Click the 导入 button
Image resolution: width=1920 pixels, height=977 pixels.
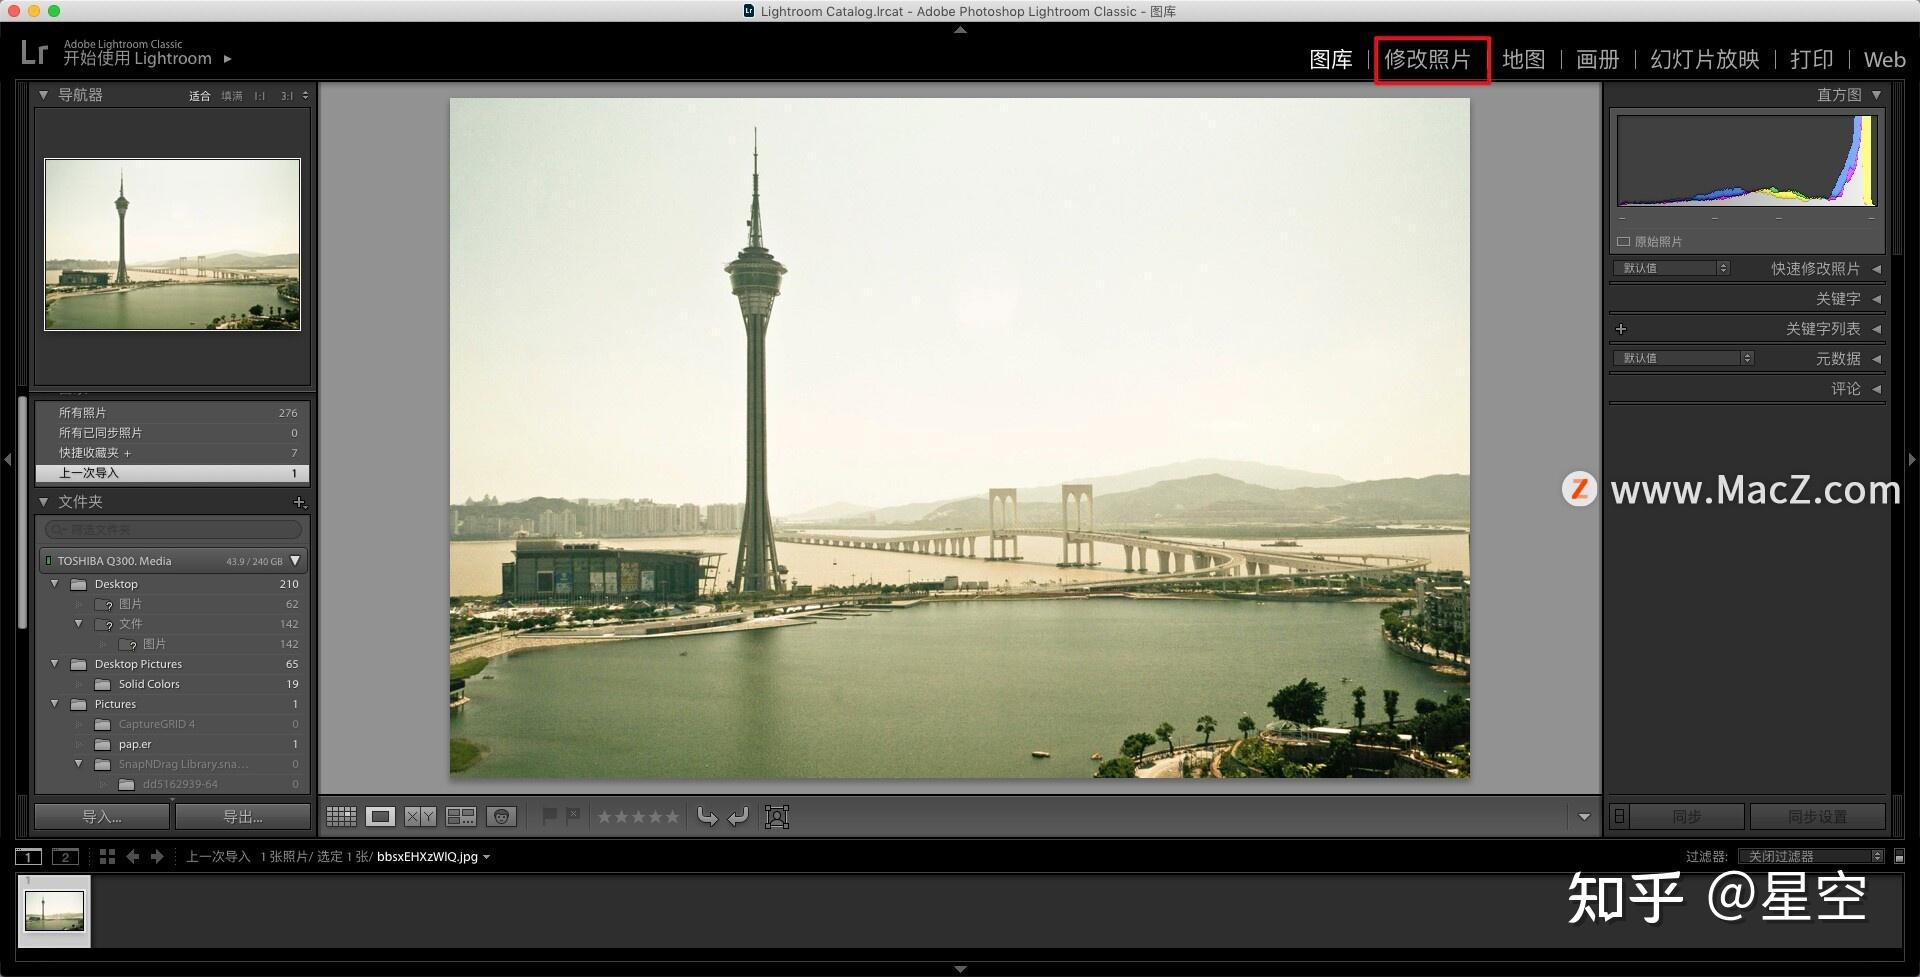[x=100, y=816]
